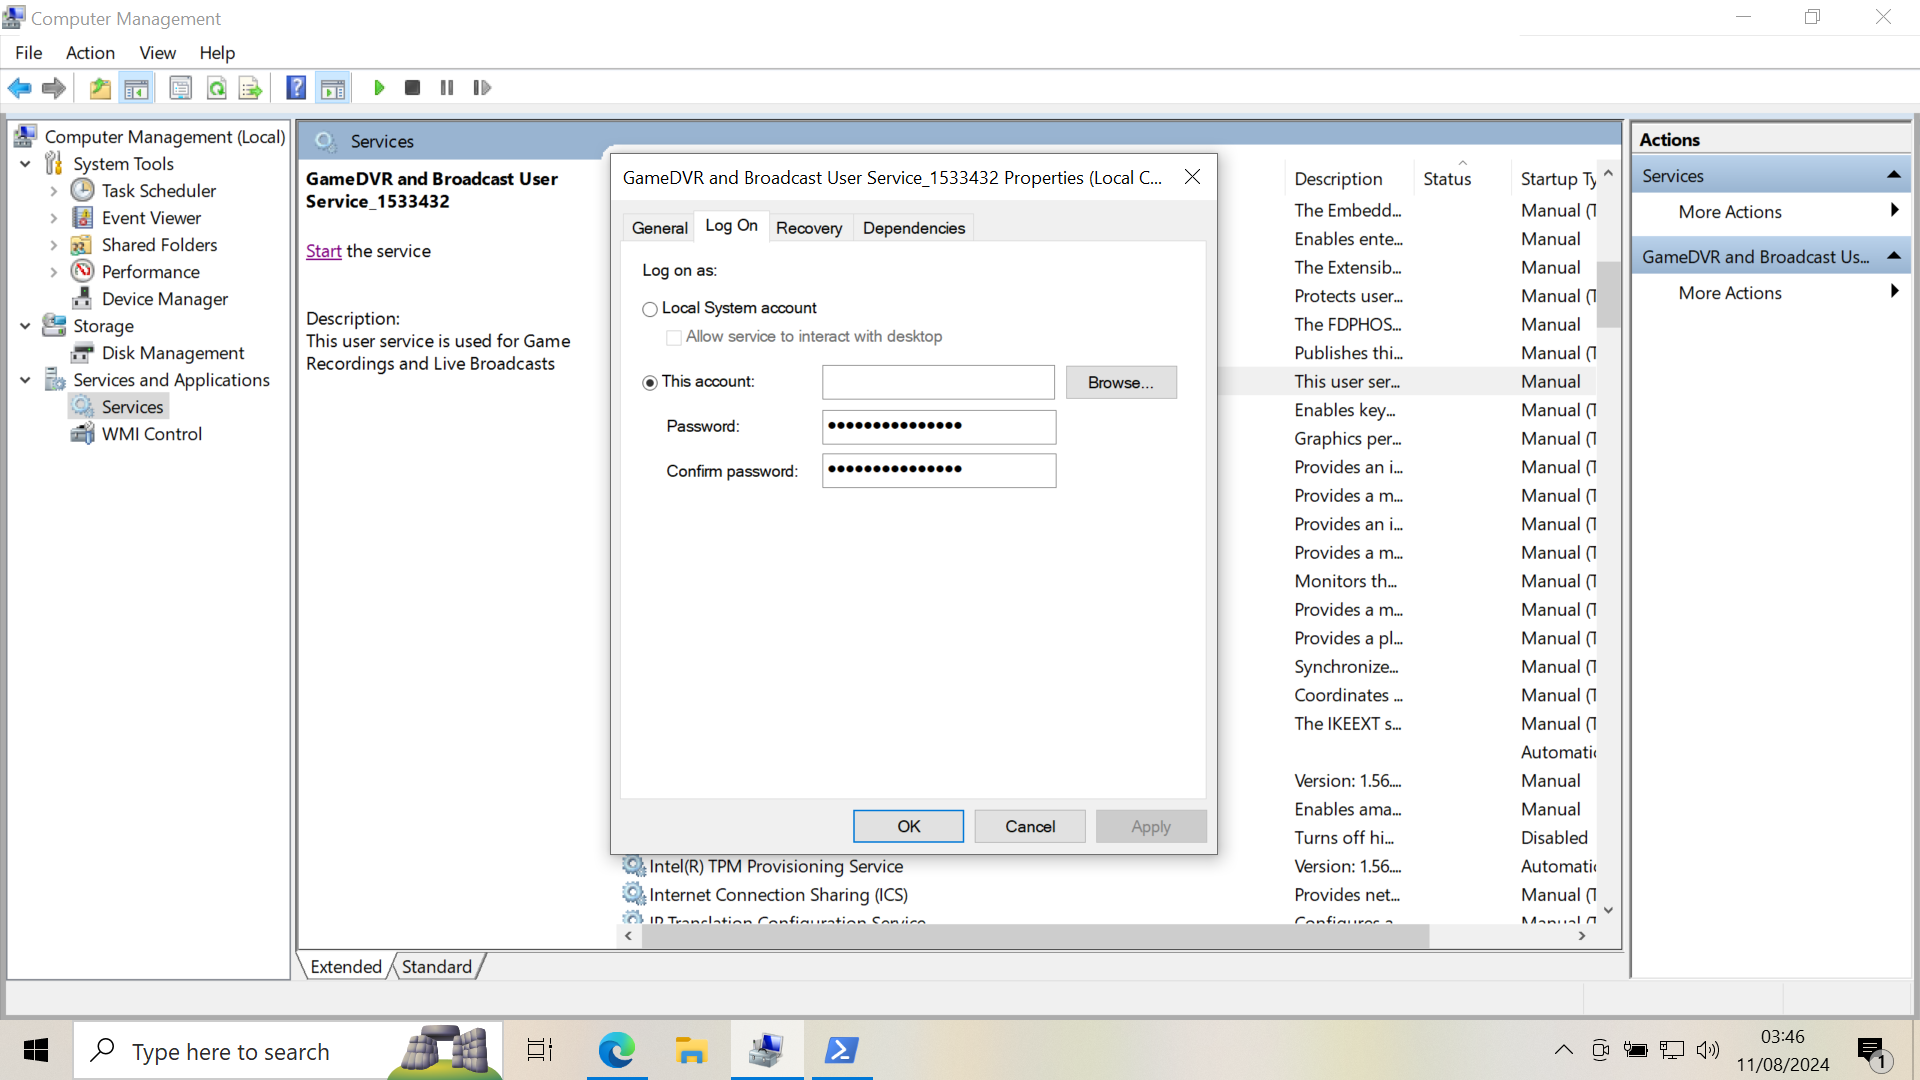Click the Pause Service toolbar icon
The height and width of the screenshot is (1080, 1920).
[447, 88]
